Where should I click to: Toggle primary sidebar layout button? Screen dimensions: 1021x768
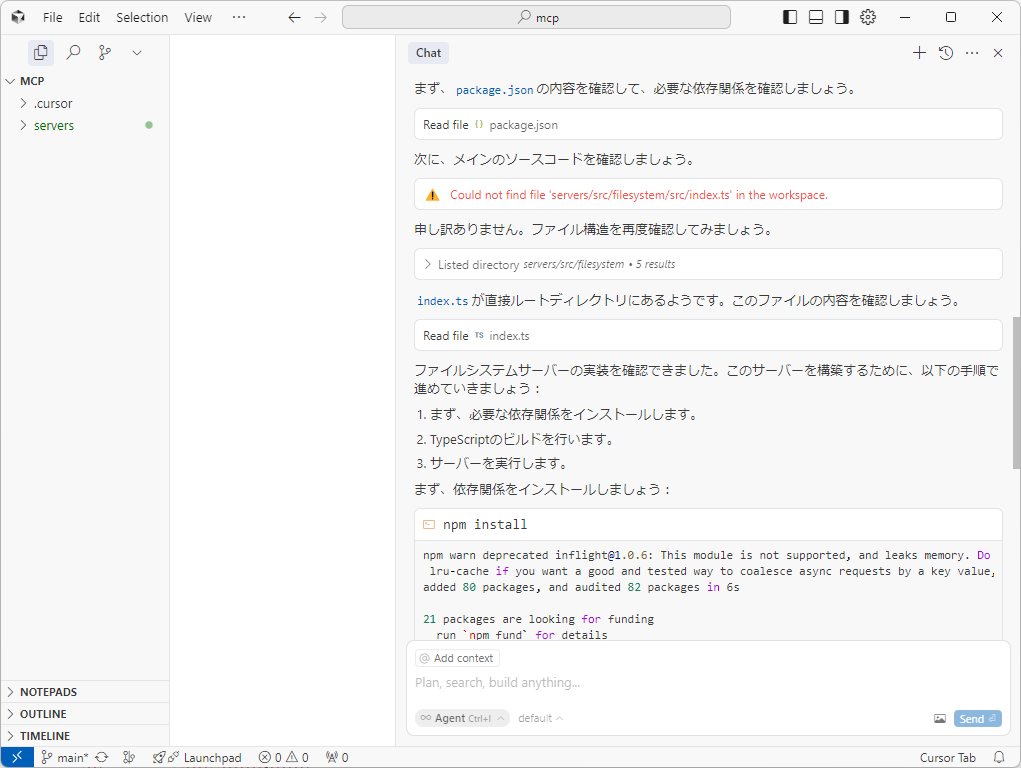(x=790, y=17)
